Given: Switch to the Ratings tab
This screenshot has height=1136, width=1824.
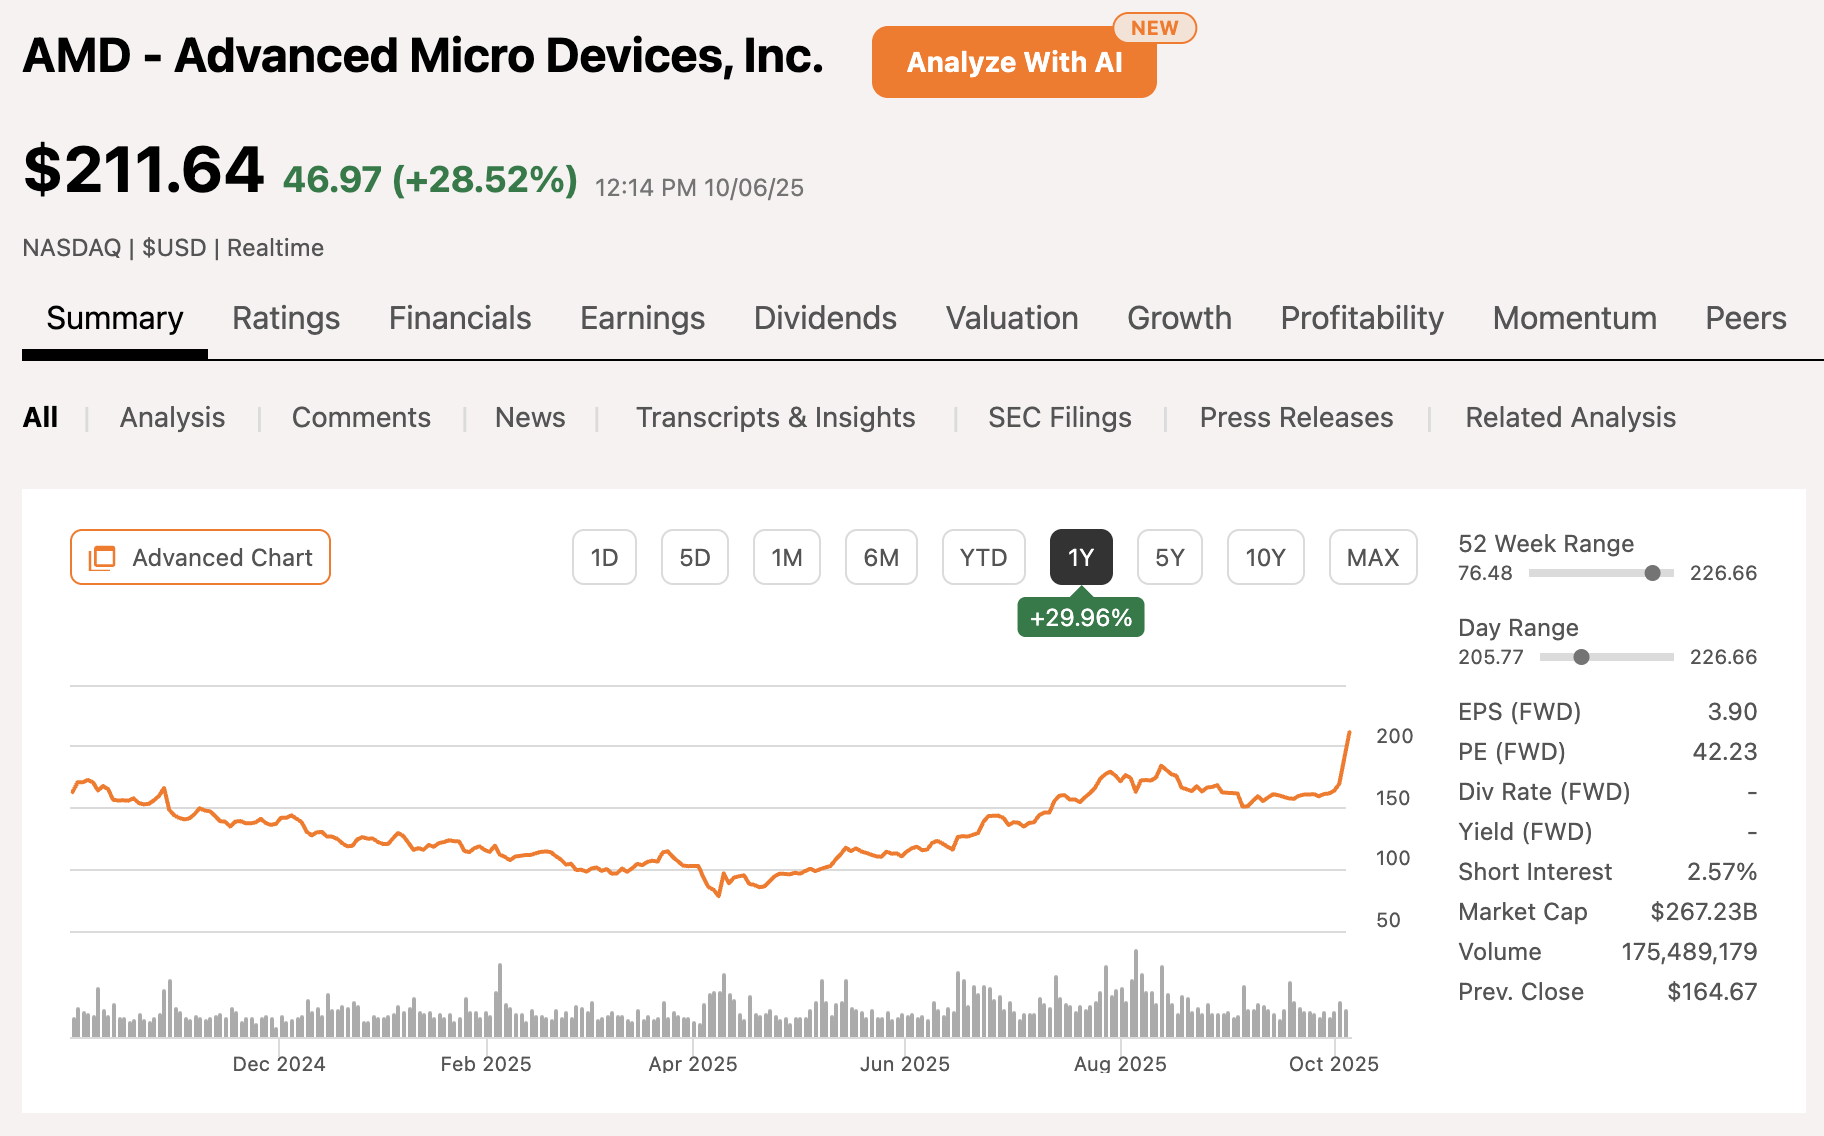Looking at the screenshot, I should (285, 318).
